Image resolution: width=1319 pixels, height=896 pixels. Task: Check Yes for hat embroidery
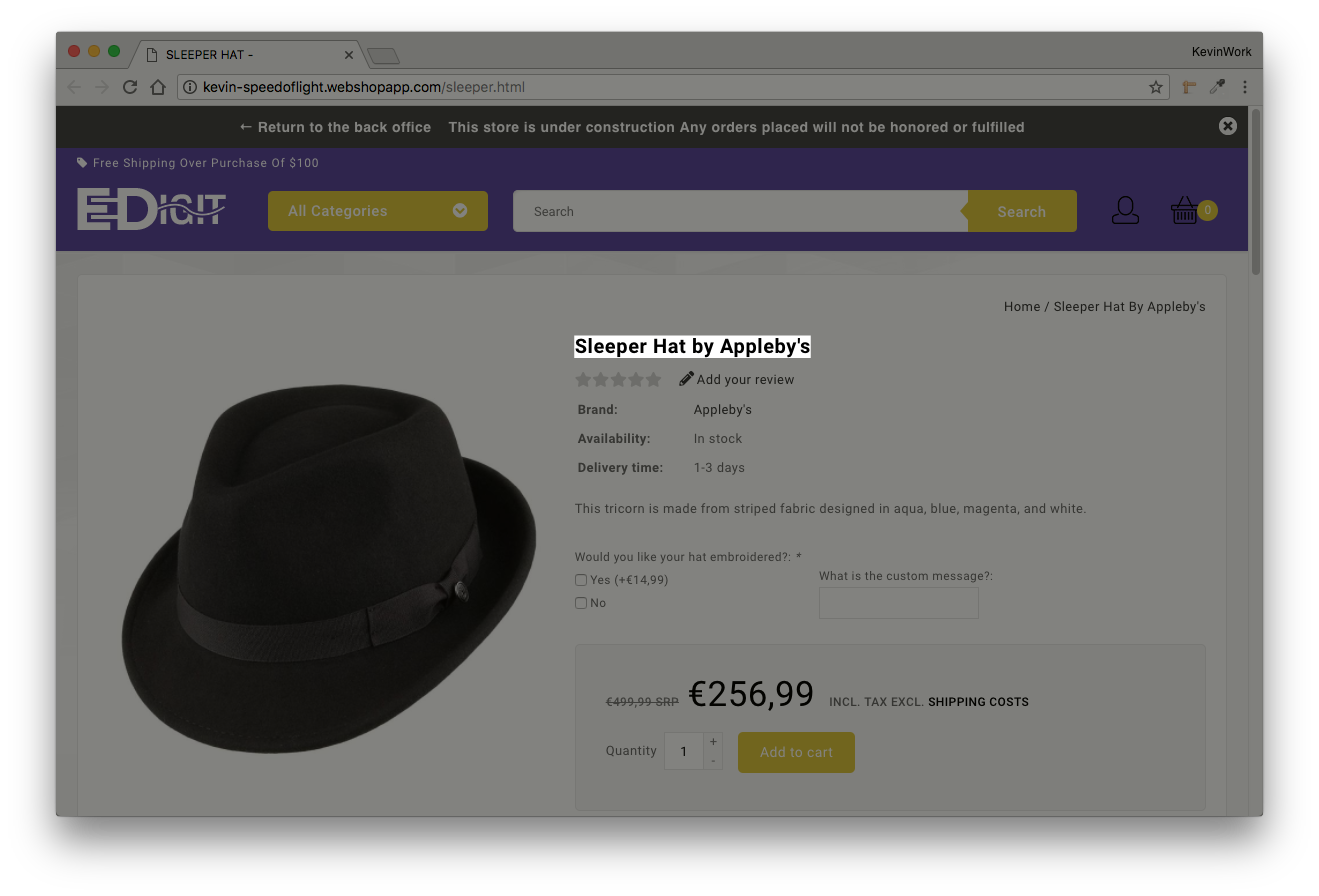click(581, 580)
